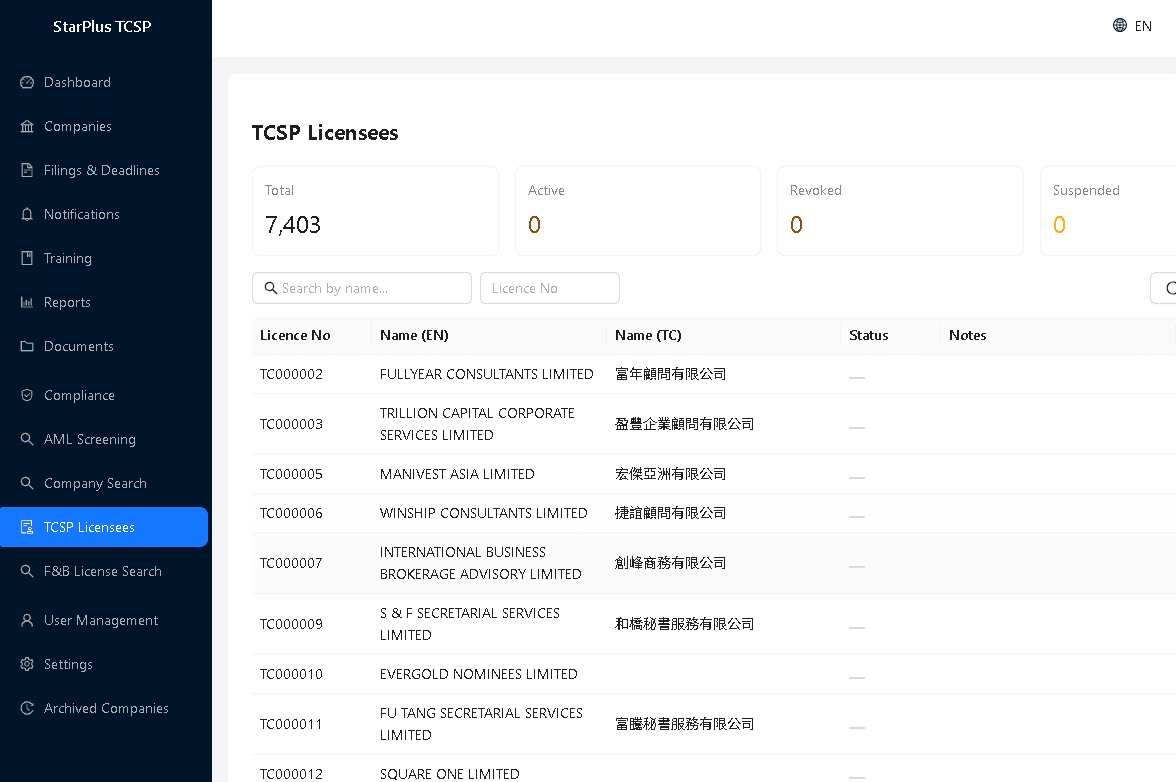Click SQUARE ONE LIMITED name

coord(449,774)
